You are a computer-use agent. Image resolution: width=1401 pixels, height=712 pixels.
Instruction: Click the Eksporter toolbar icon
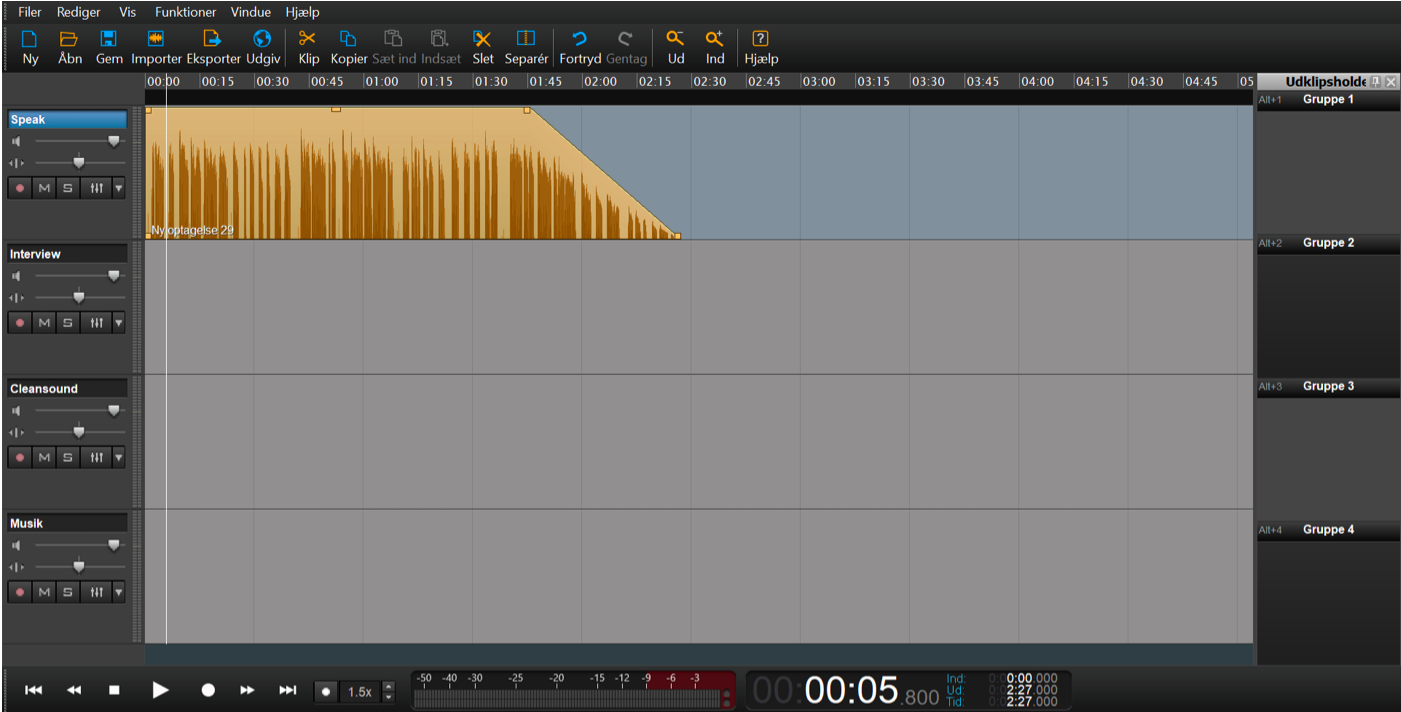212,39
